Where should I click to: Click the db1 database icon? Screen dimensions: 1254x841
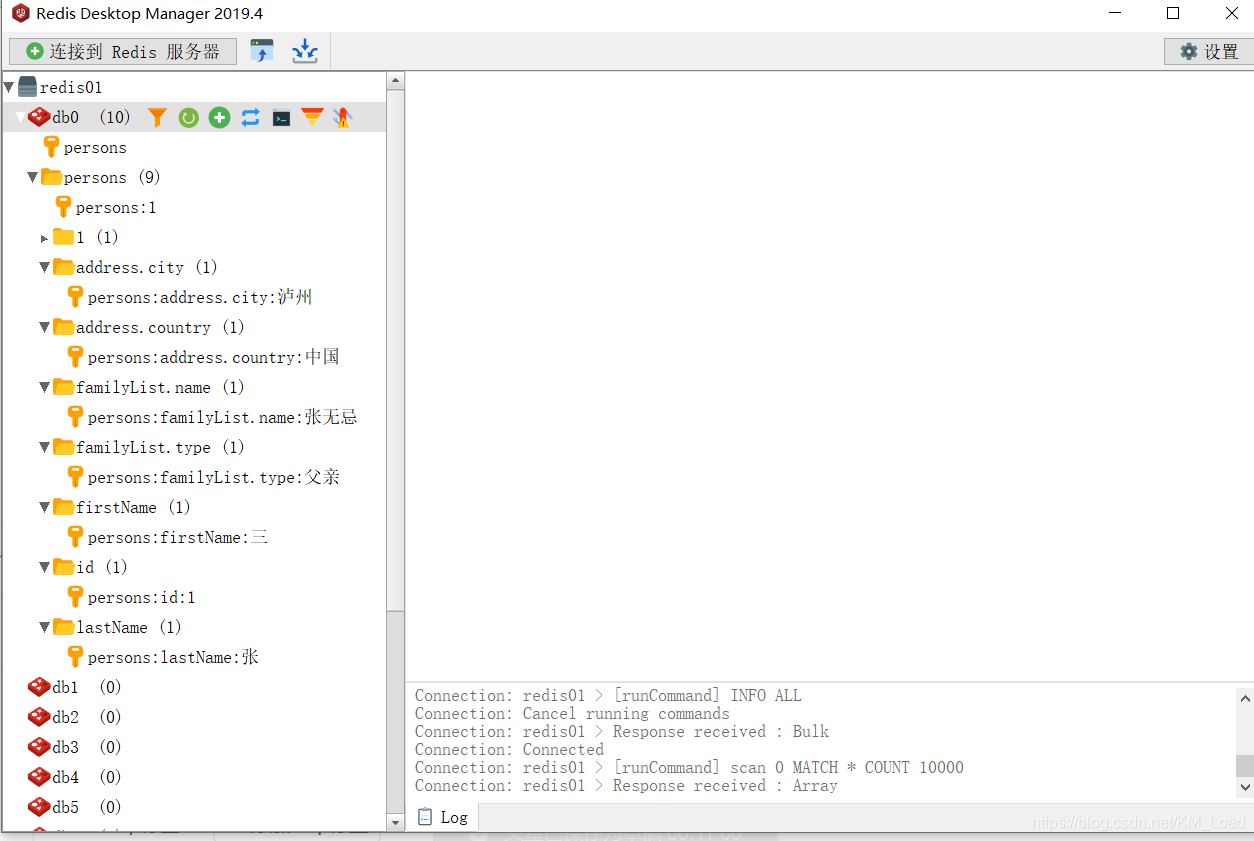tap(39, 687)
